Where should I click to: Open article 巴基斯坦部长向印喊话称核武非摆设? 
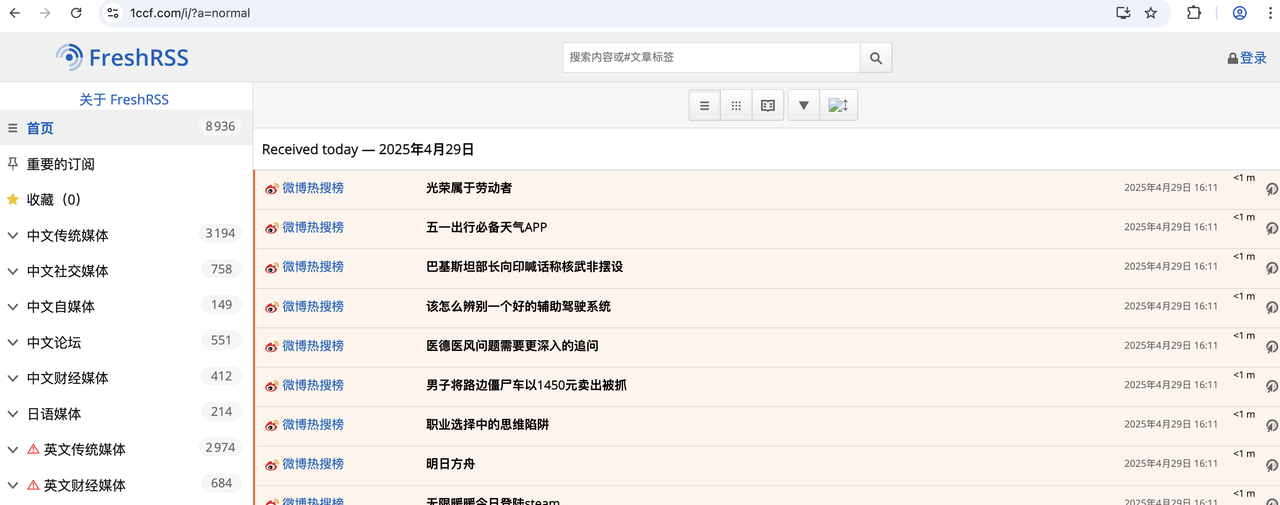point(525,267)
